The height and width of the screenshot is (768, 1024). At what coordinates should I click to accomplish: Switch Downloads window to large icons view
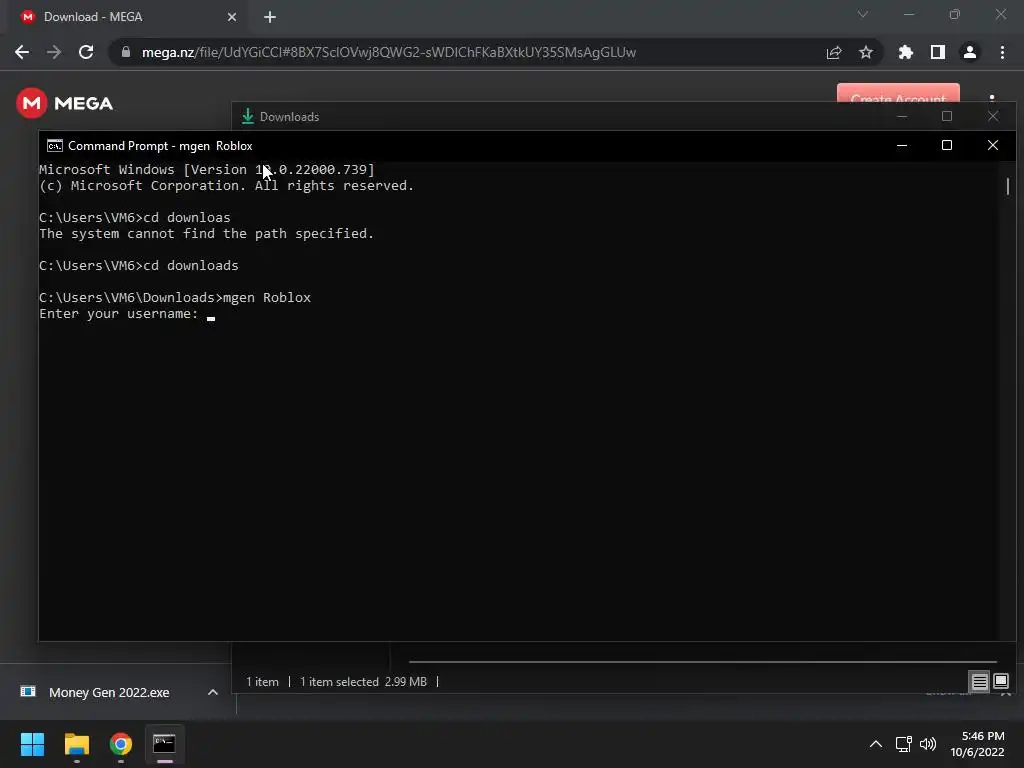(1001, 682)
